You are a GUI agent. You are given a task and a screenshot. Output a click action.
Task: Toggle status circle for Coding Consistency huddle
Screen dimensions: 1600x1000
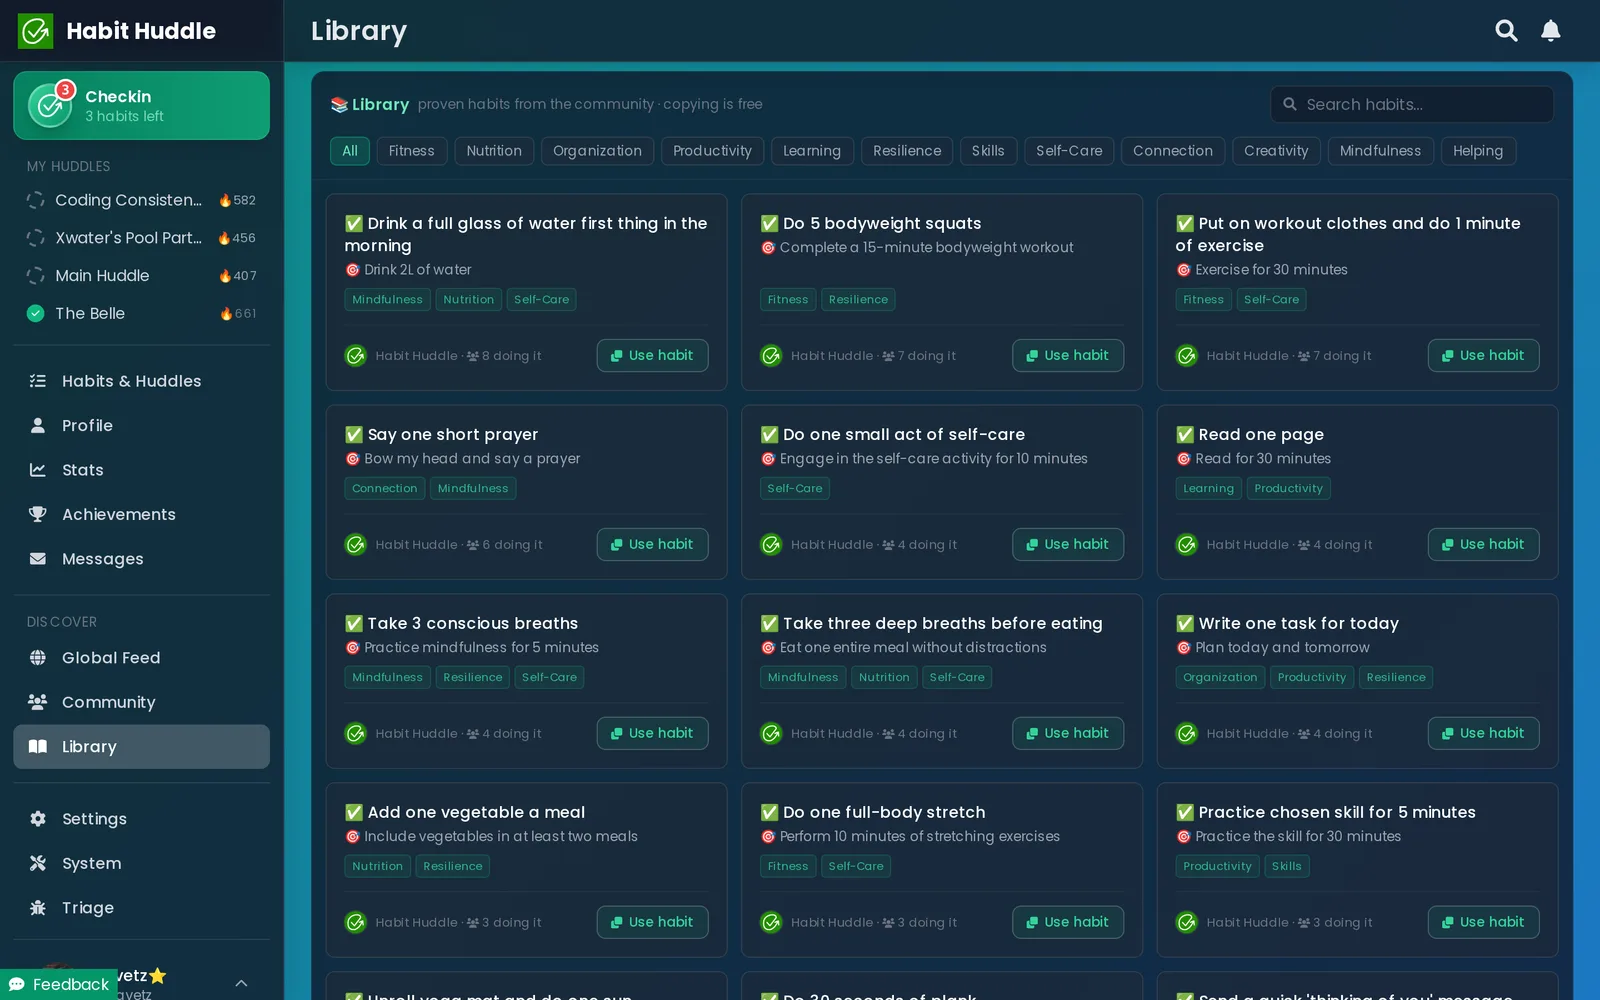click(x=36, y=200)
